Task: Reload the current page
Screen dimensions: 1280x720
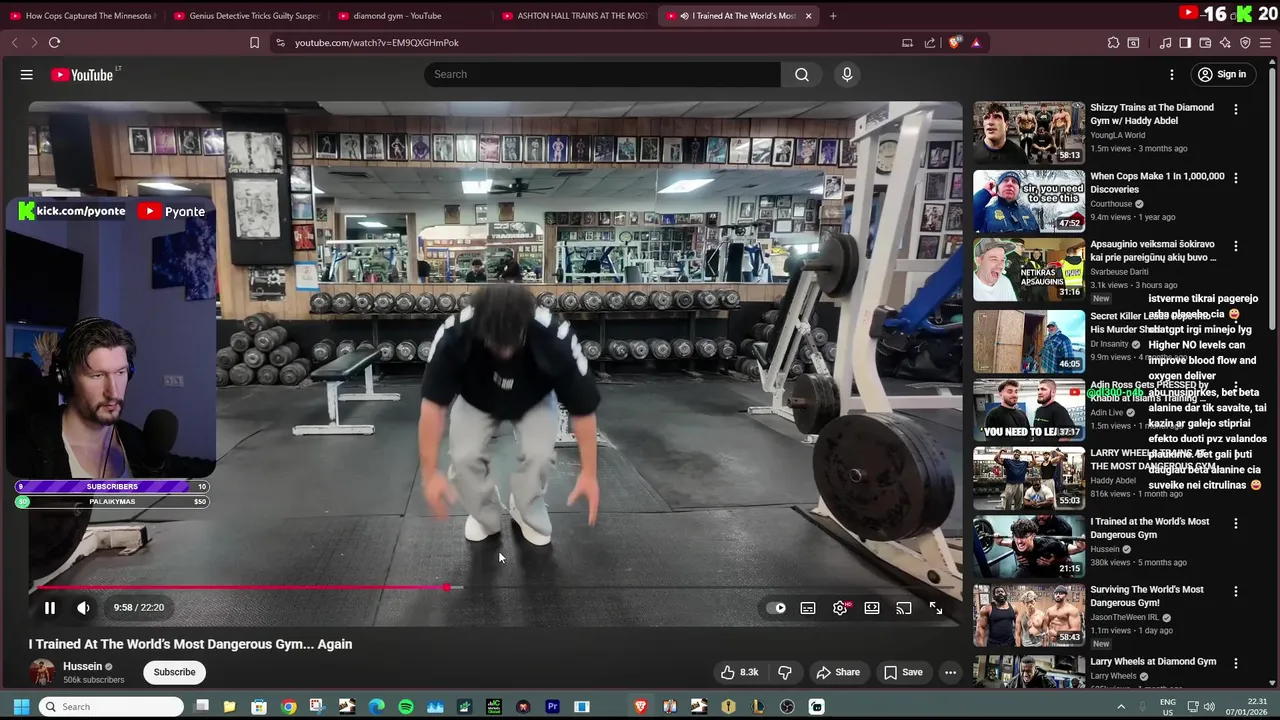Action: click(54, 43)
